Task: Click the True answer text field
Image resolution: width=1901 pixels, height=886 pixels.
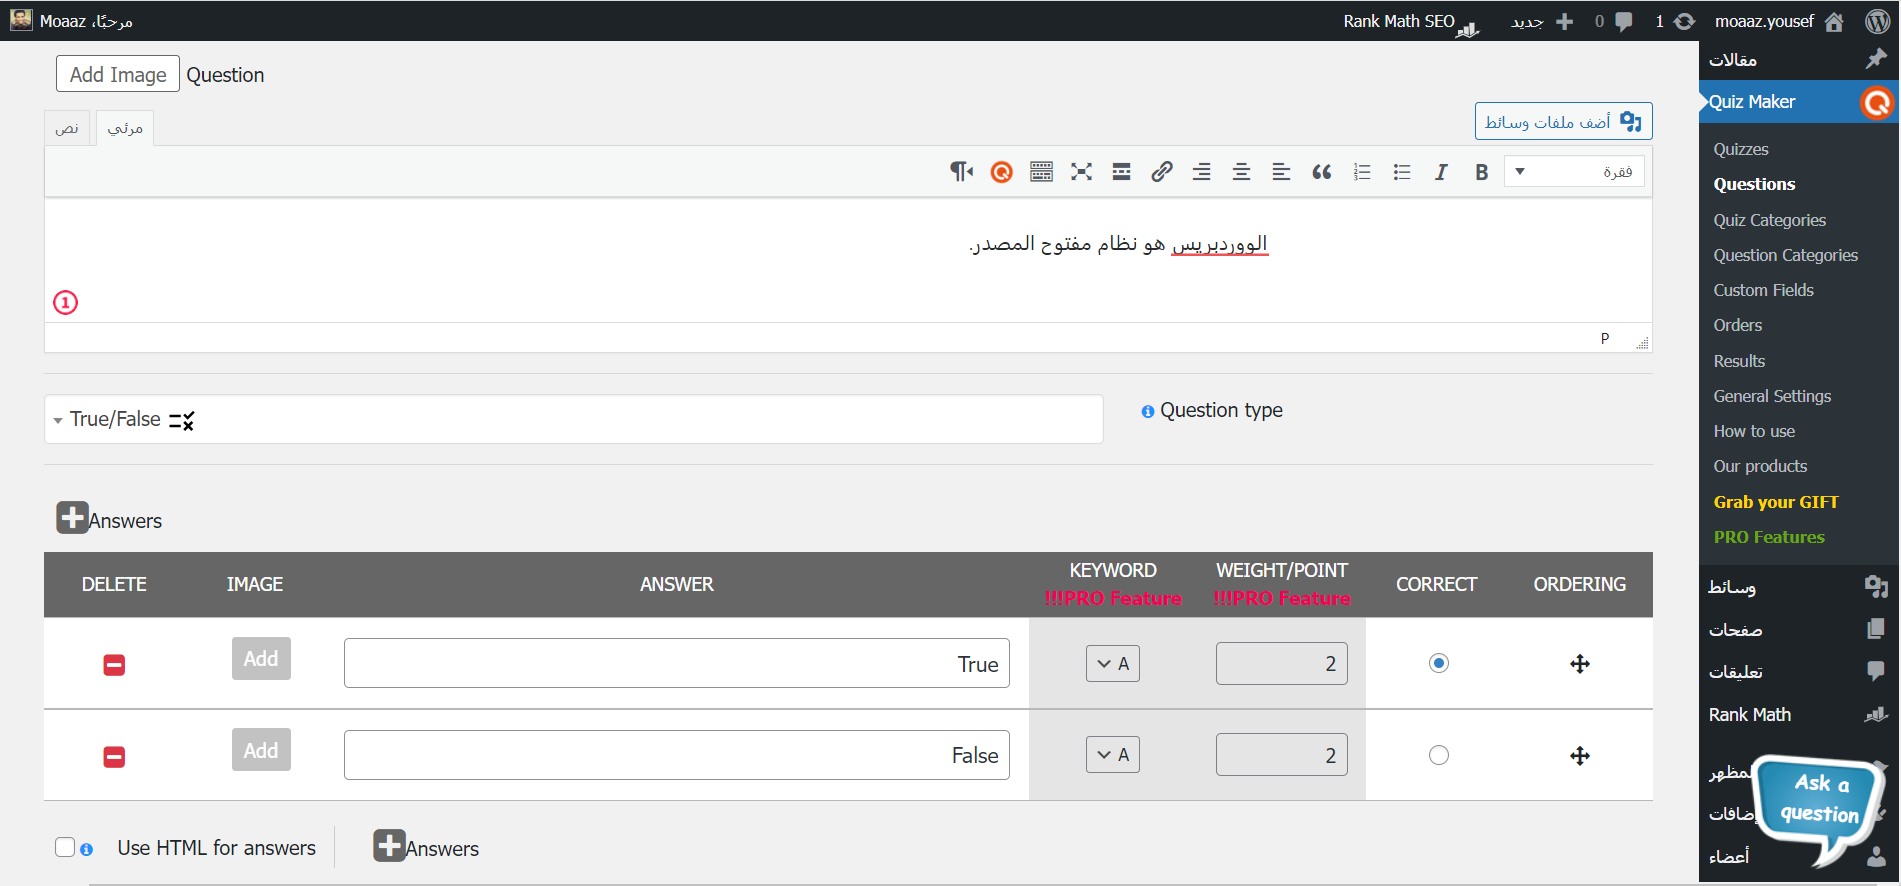Action: tap(676, 664)
